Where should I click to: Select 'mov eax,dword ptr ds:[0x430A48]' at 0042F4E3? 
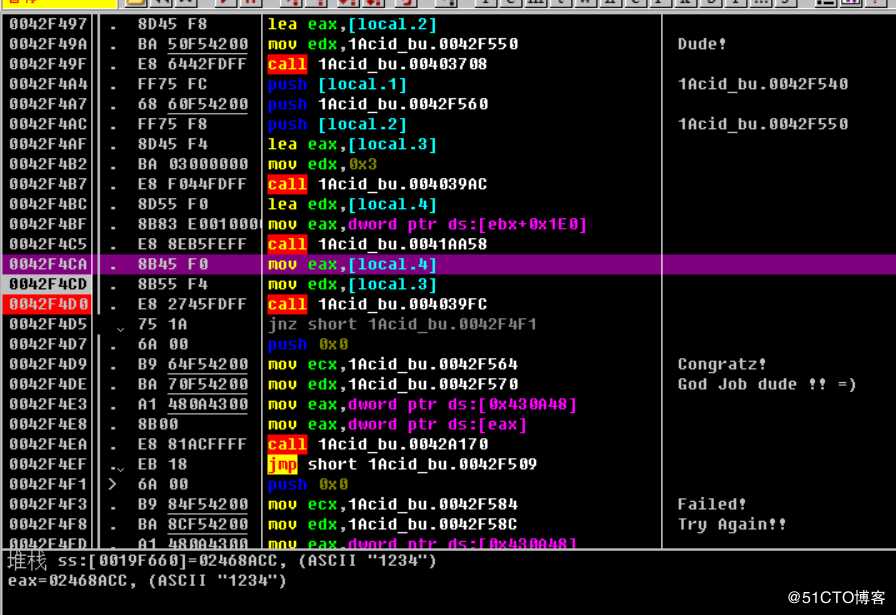422,405
